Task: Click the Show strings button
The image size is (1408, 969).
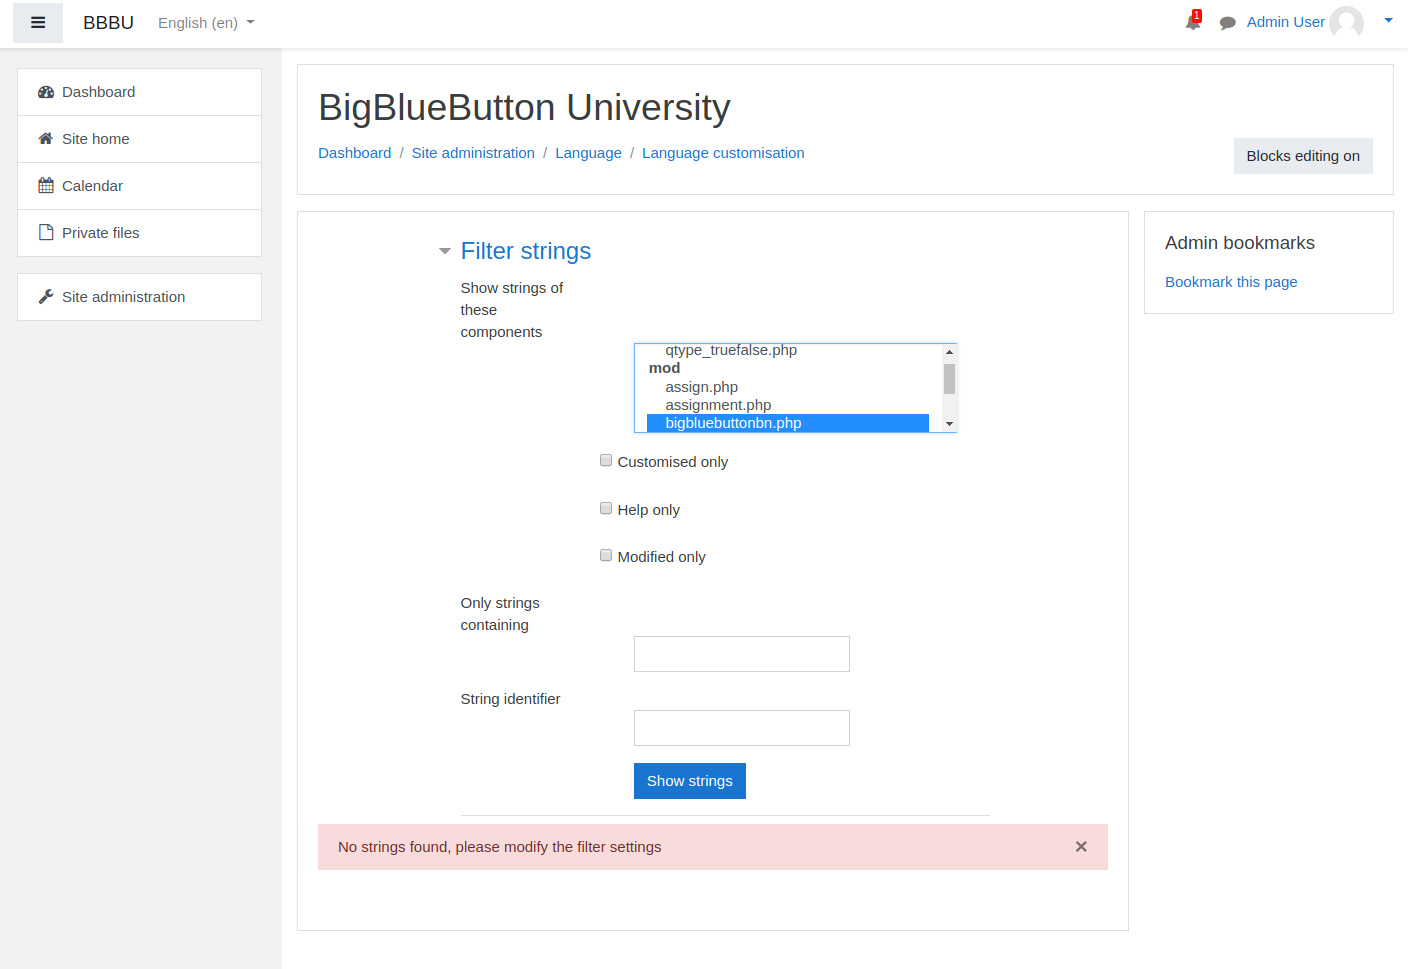Action: 690,781
